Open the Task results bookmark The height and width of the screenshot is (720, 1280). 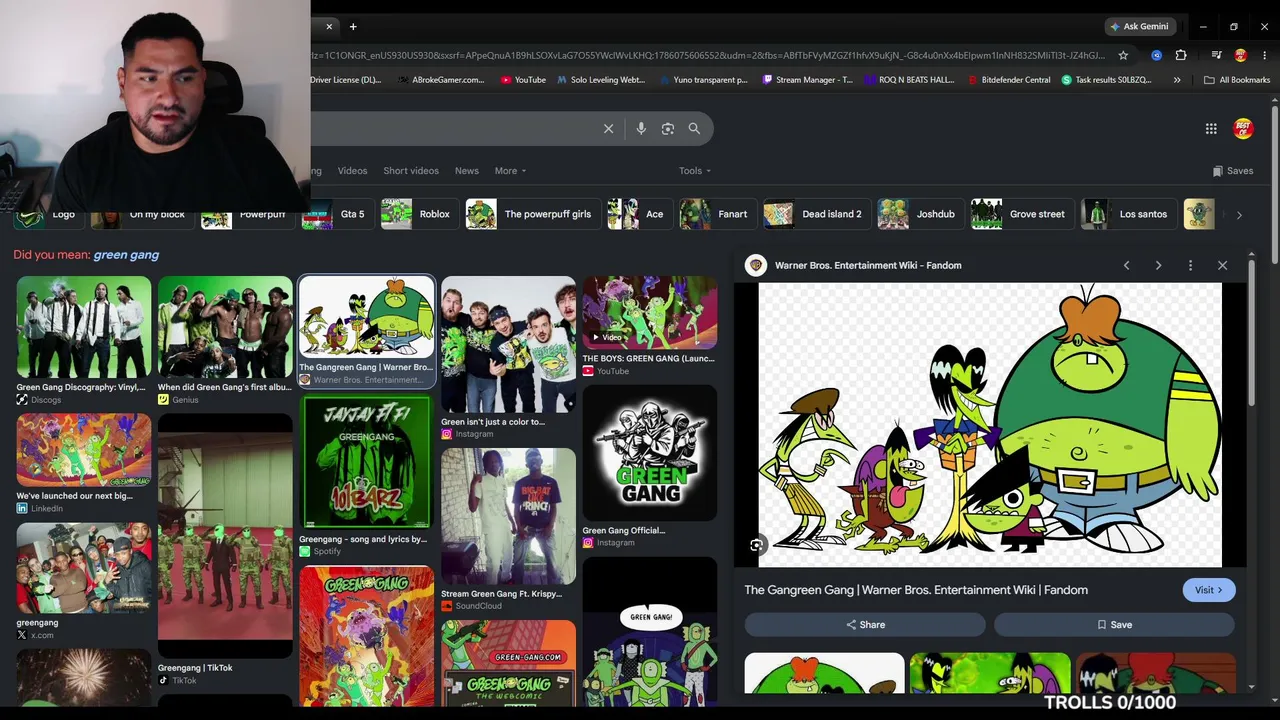click(x=1106, y=80)
